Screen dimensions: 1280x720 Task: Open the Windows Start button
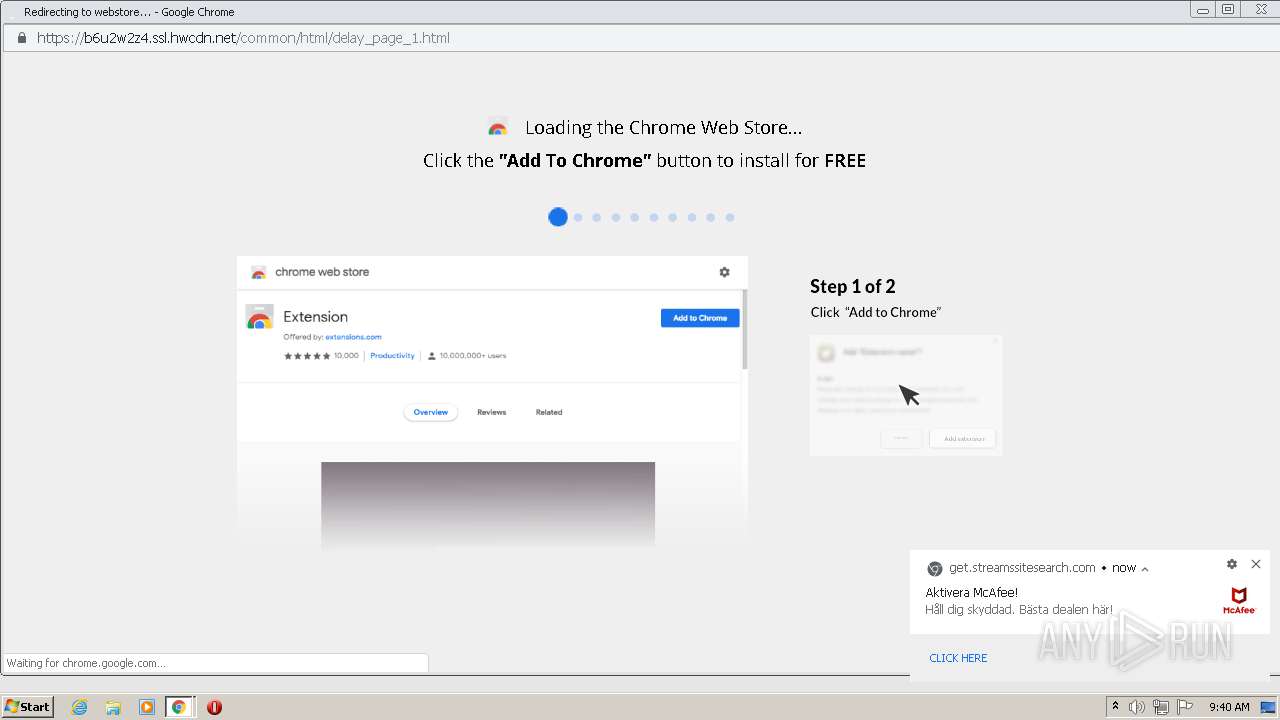[28, 706]
